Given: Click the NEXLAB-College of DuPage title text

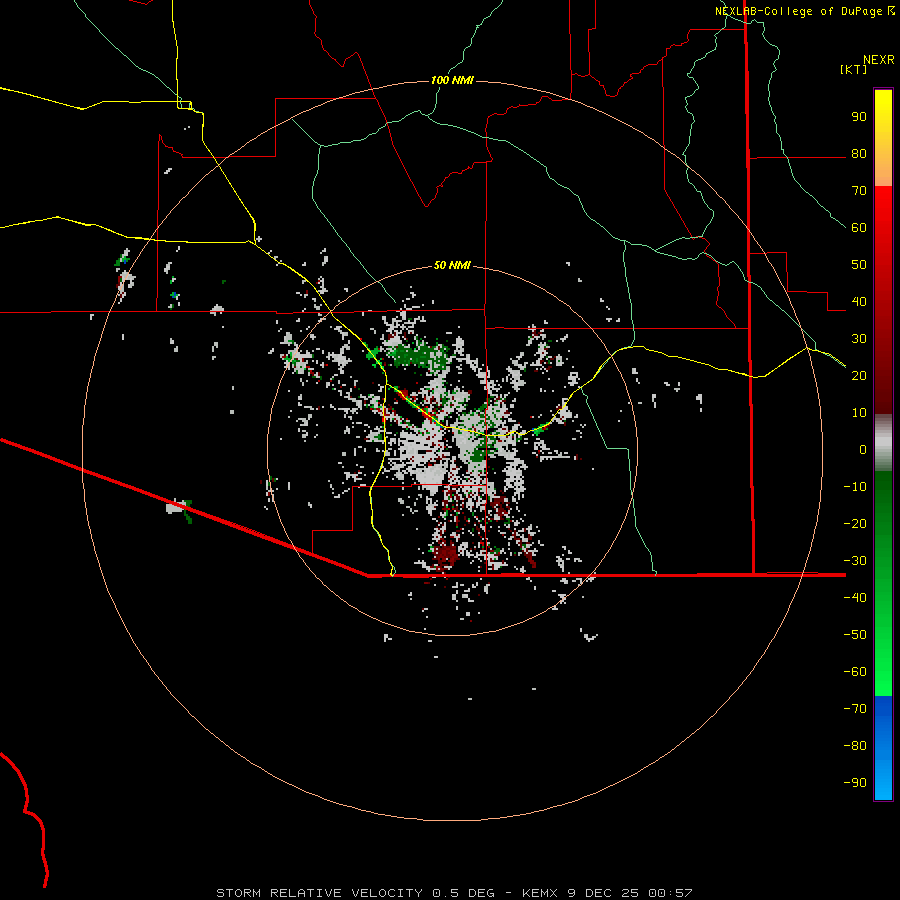Looking at the screenshot, I should 798,11.
